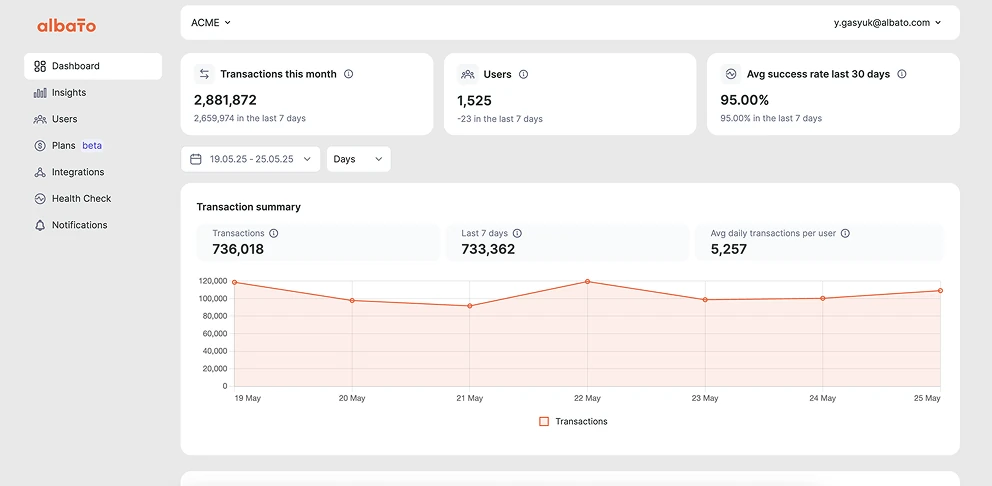The width and height of the screenshot is (992, 486).
Task: Click the Integrations nodes icon
Action: 40,172
